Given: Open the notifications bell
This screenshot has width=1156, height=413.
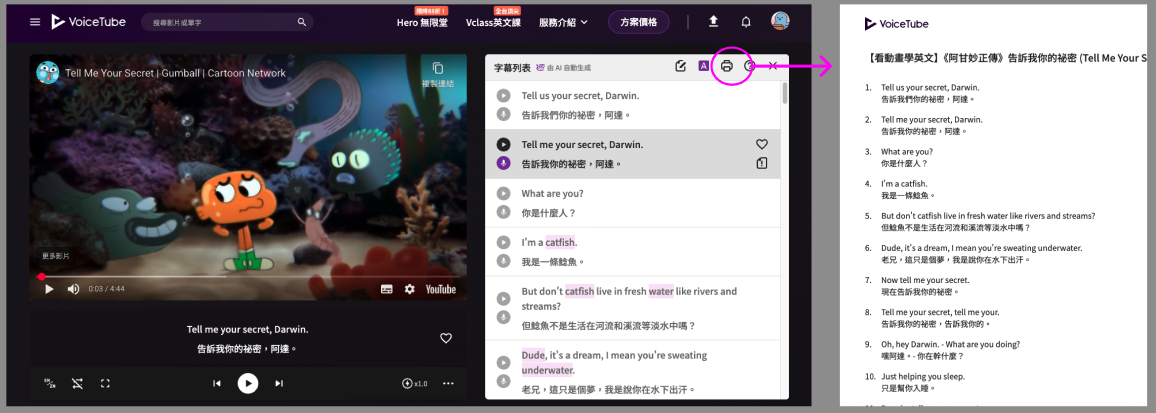Looking at the screenshot, I should click(746, 21).
